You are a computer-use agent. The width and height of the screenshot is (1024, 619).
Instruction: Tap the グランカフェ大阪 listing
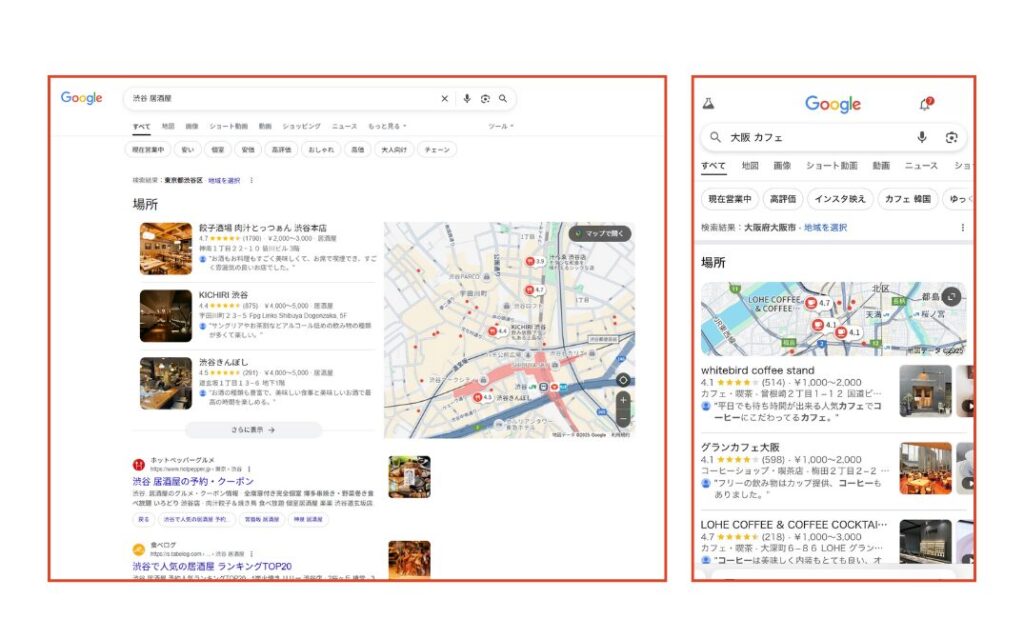point(740,447)
